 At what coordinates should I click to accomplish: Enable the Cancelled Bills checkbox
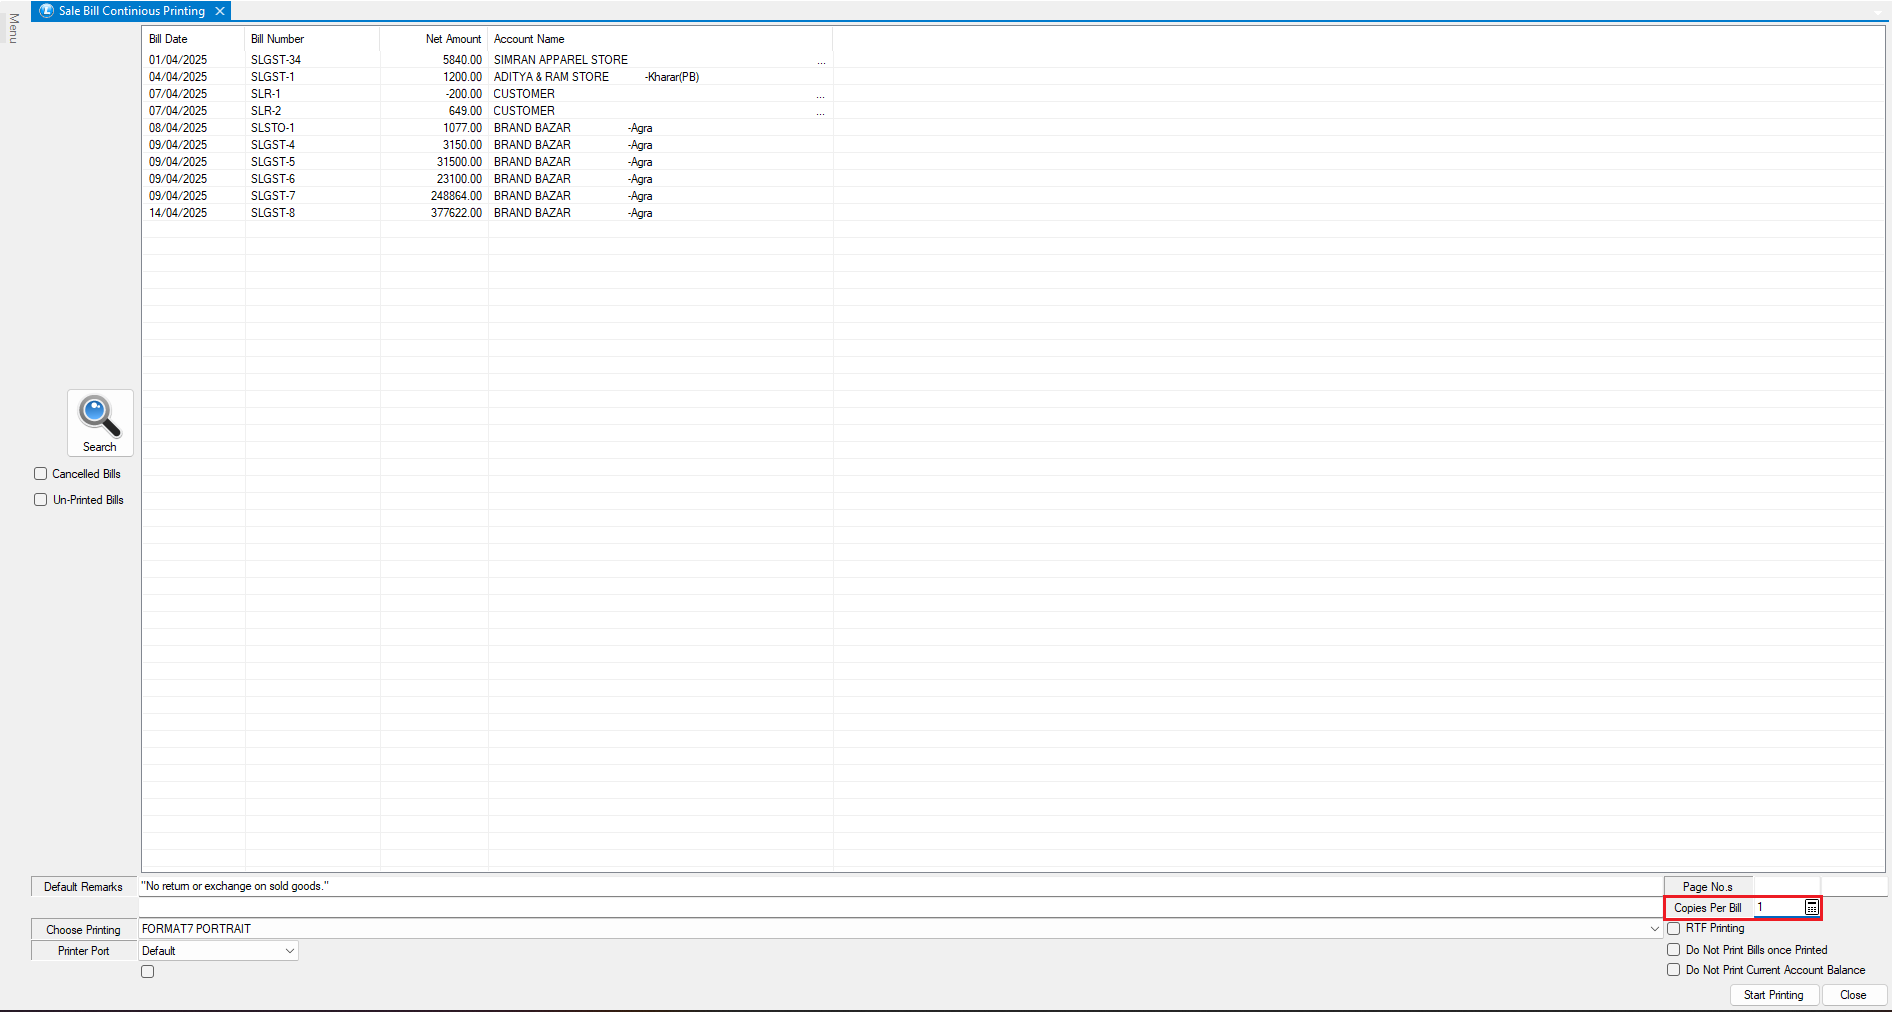coord(41,474)
